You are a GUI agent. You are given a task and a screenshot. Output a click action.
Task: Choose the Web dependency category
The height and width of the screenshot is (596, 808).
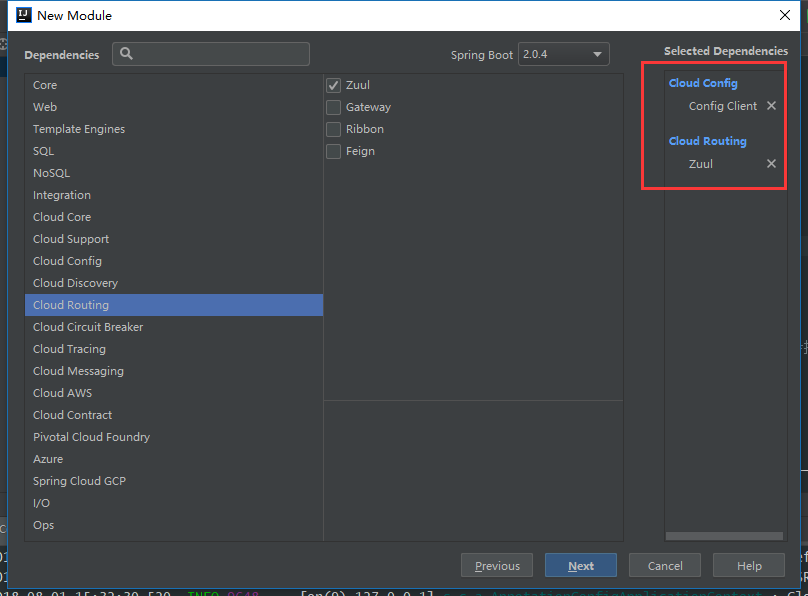45,107
